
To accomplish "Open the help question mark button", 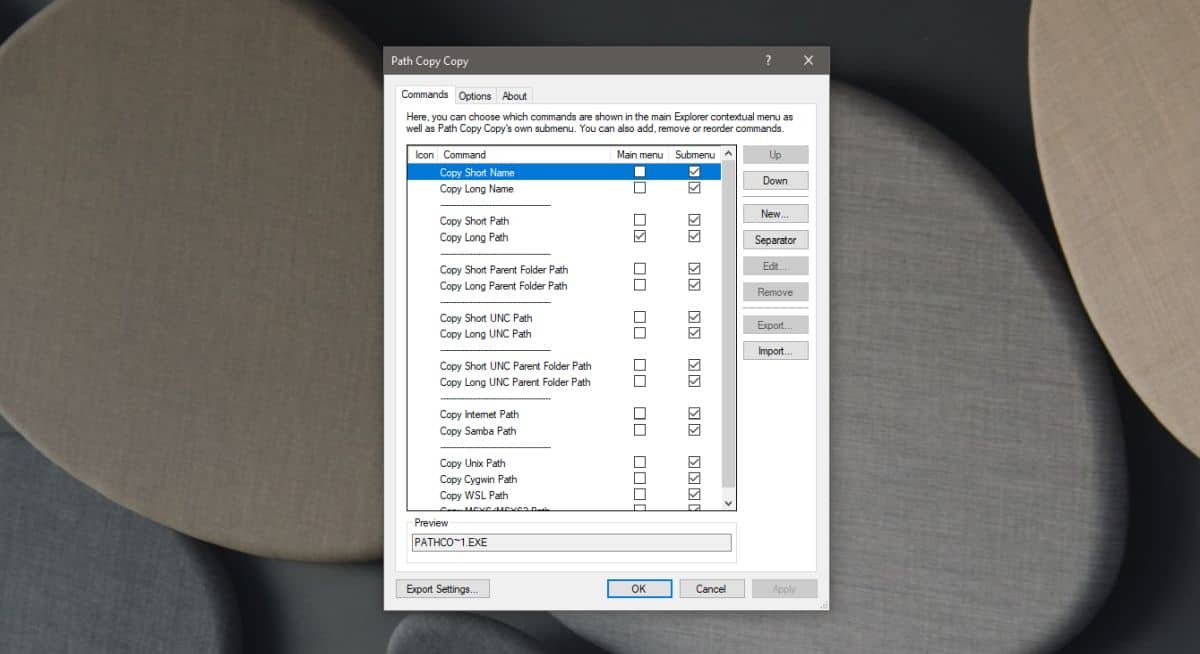I will [x=768, y=61].
